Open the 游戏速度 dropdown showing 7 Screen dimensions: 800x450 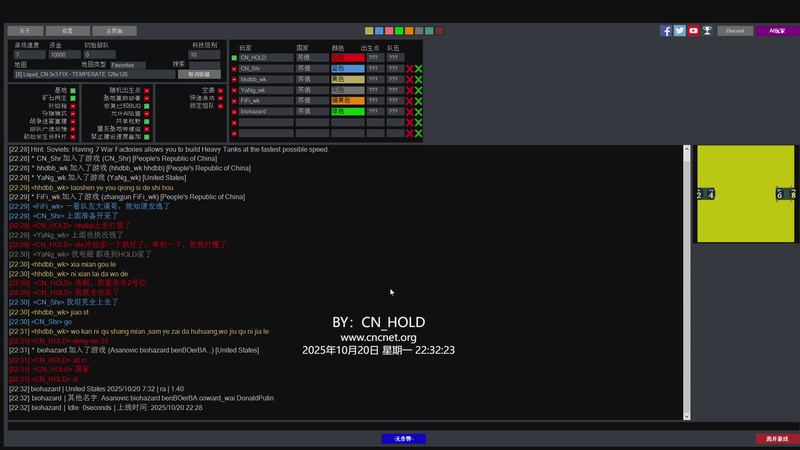click(30, 55)
